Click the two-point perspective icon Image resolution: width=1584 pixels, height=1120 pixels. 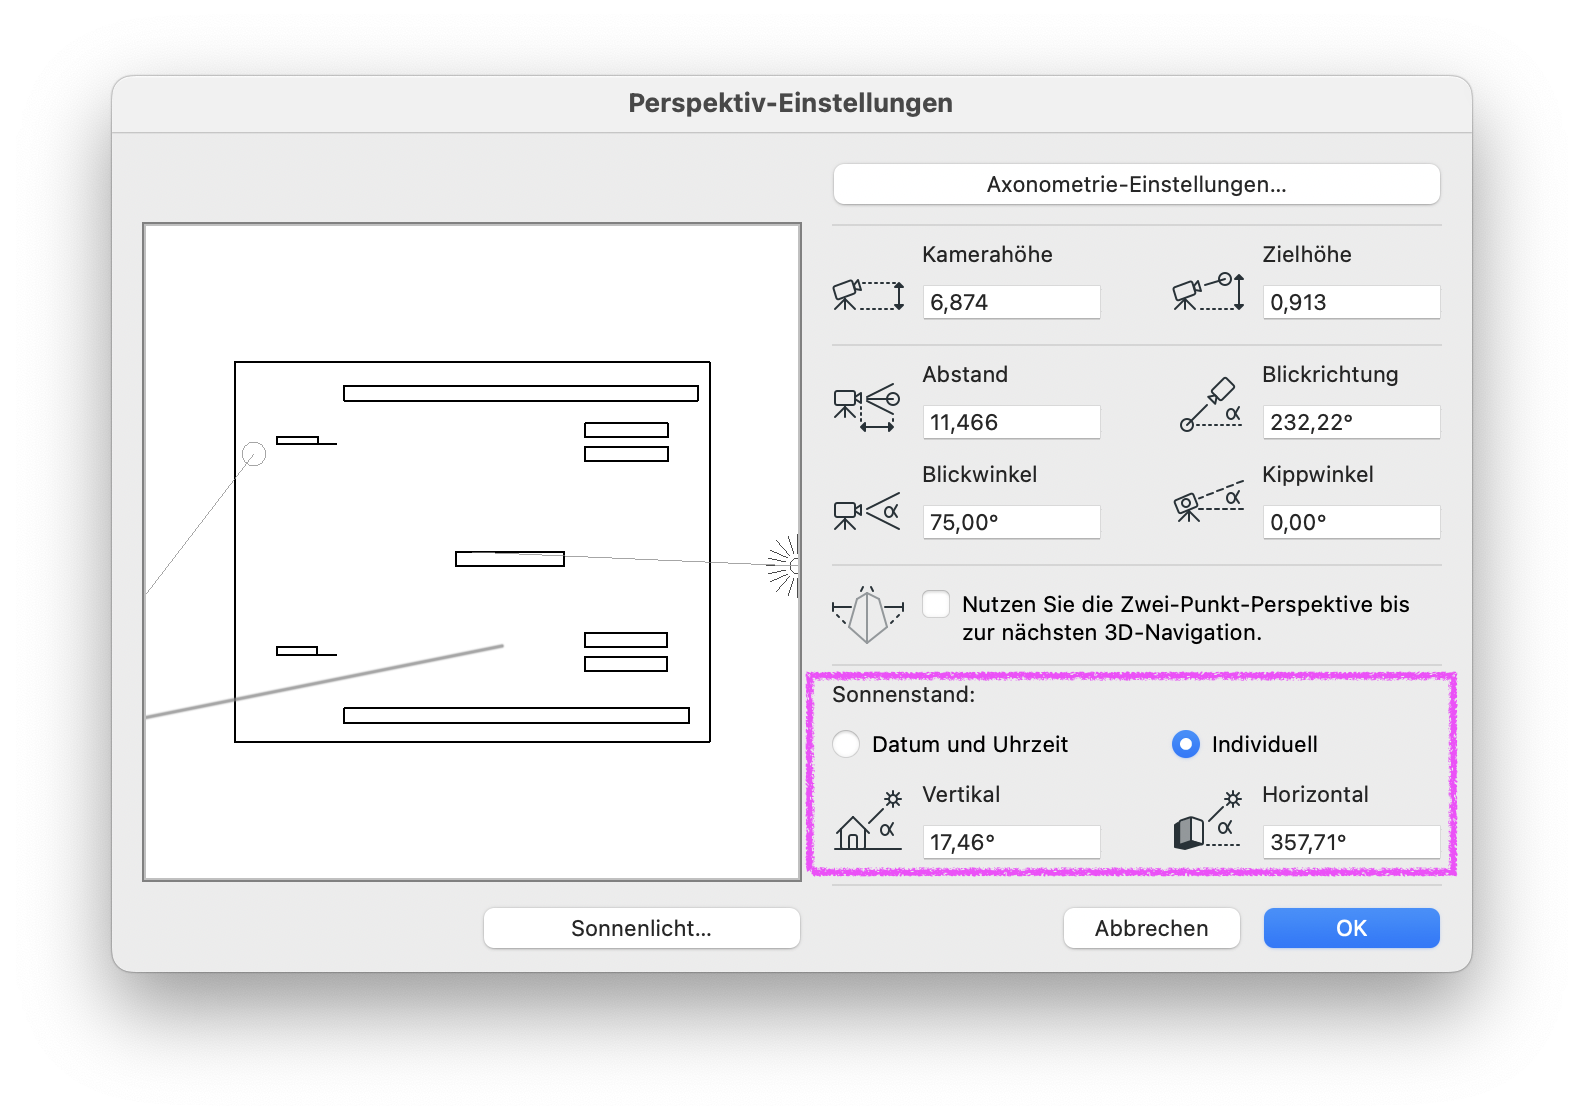868,614
